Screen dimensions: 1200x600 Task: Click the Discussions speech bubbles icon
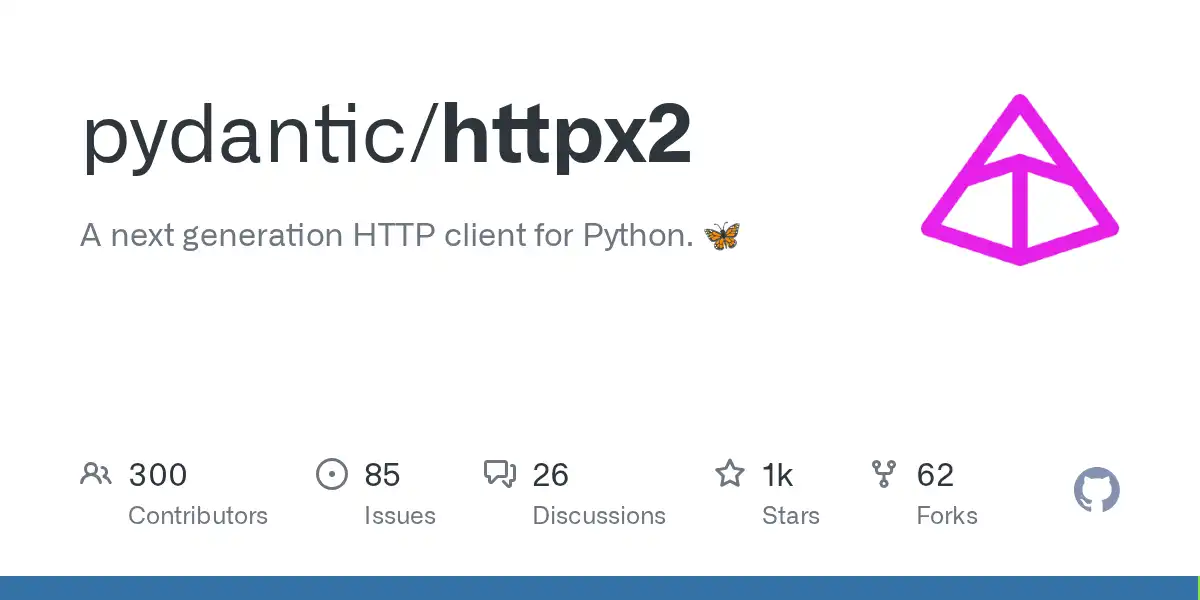[x=500, y=474]
